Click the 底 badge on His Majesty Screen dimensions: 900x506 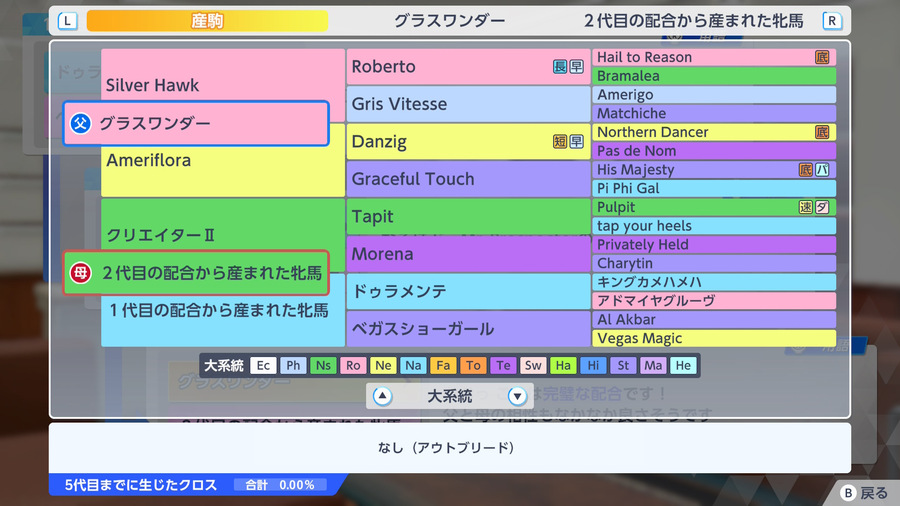tap(805, 170)
